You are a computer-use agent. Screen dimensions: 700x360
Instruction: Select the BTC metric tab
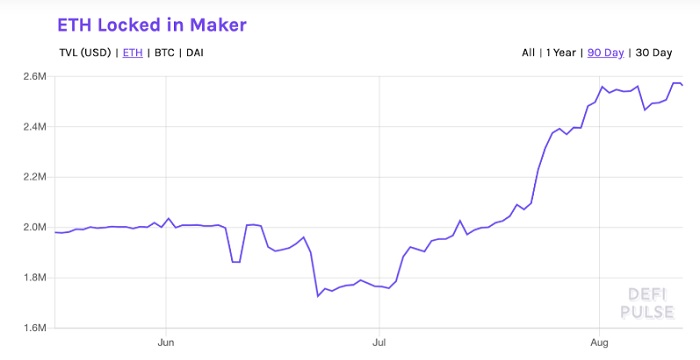(164, 53)
